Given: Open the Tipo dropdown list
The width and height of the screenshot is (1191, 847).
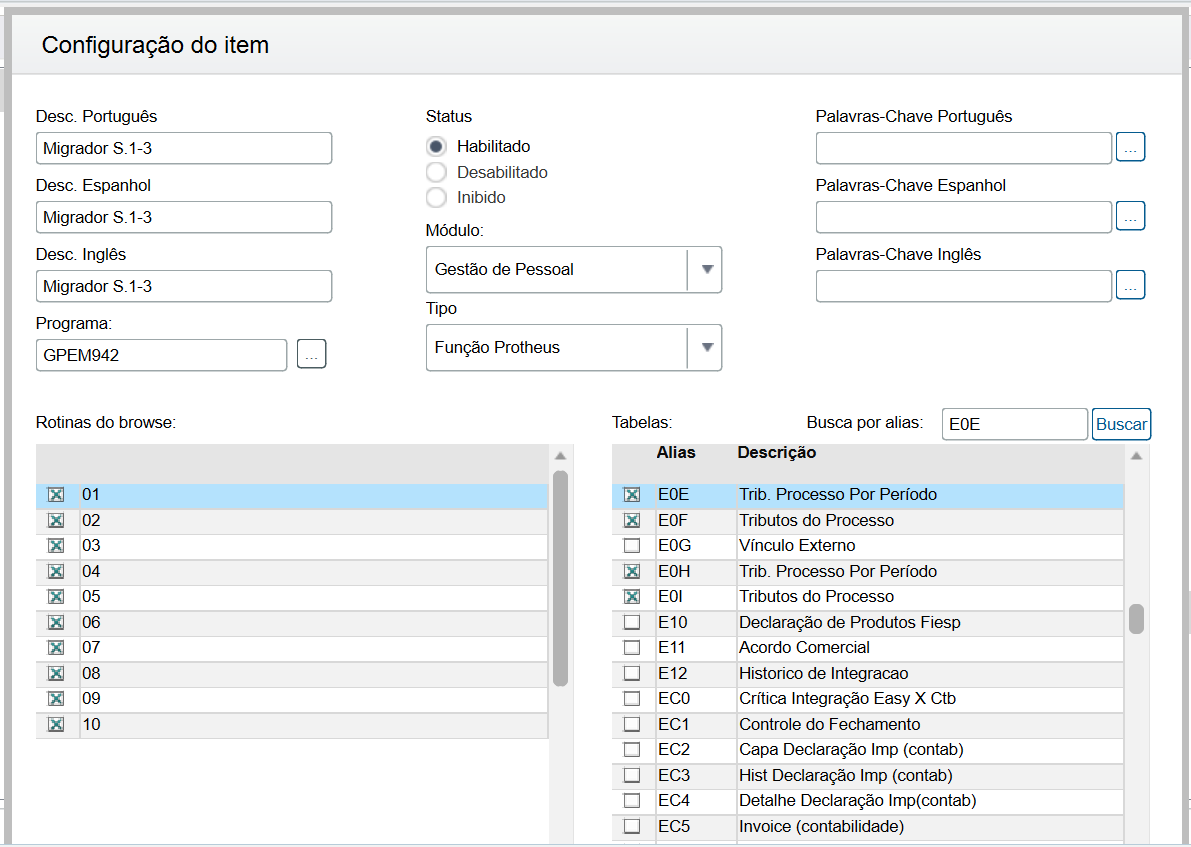Looking at the screenshot, I should pos(705,347).
